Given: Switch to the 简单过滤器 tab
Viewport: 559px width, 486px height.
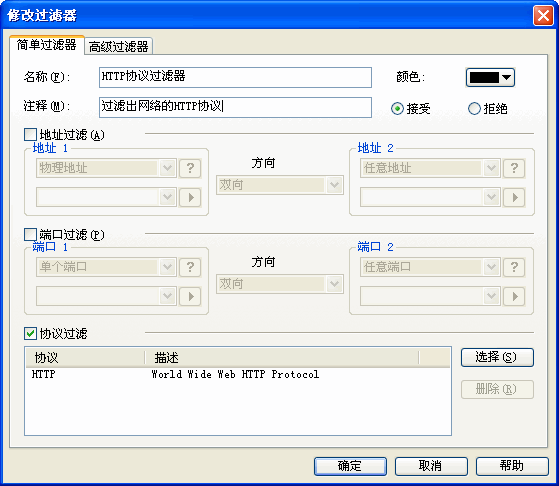Looking at the screenshot, I should click(x=47, y=45).
